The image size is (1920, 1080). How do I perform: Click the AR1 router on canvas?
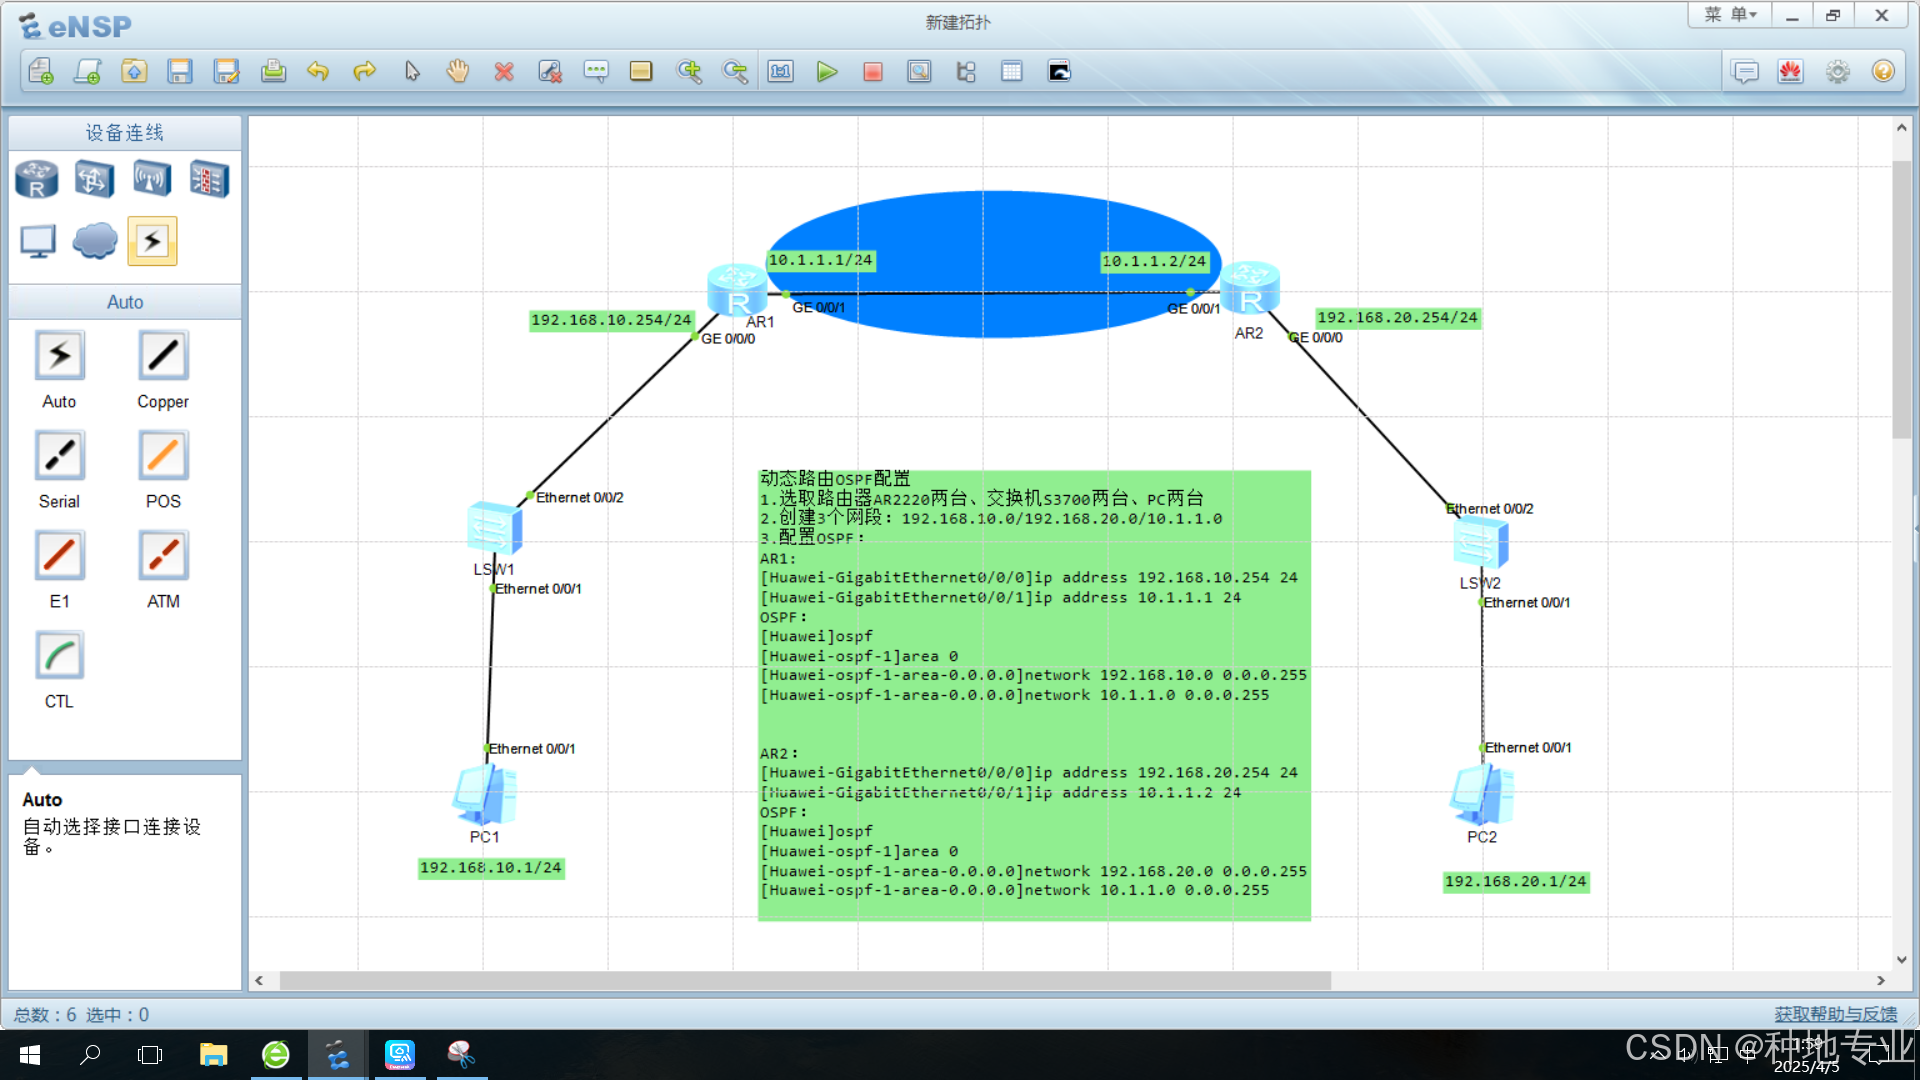[737, 290]
